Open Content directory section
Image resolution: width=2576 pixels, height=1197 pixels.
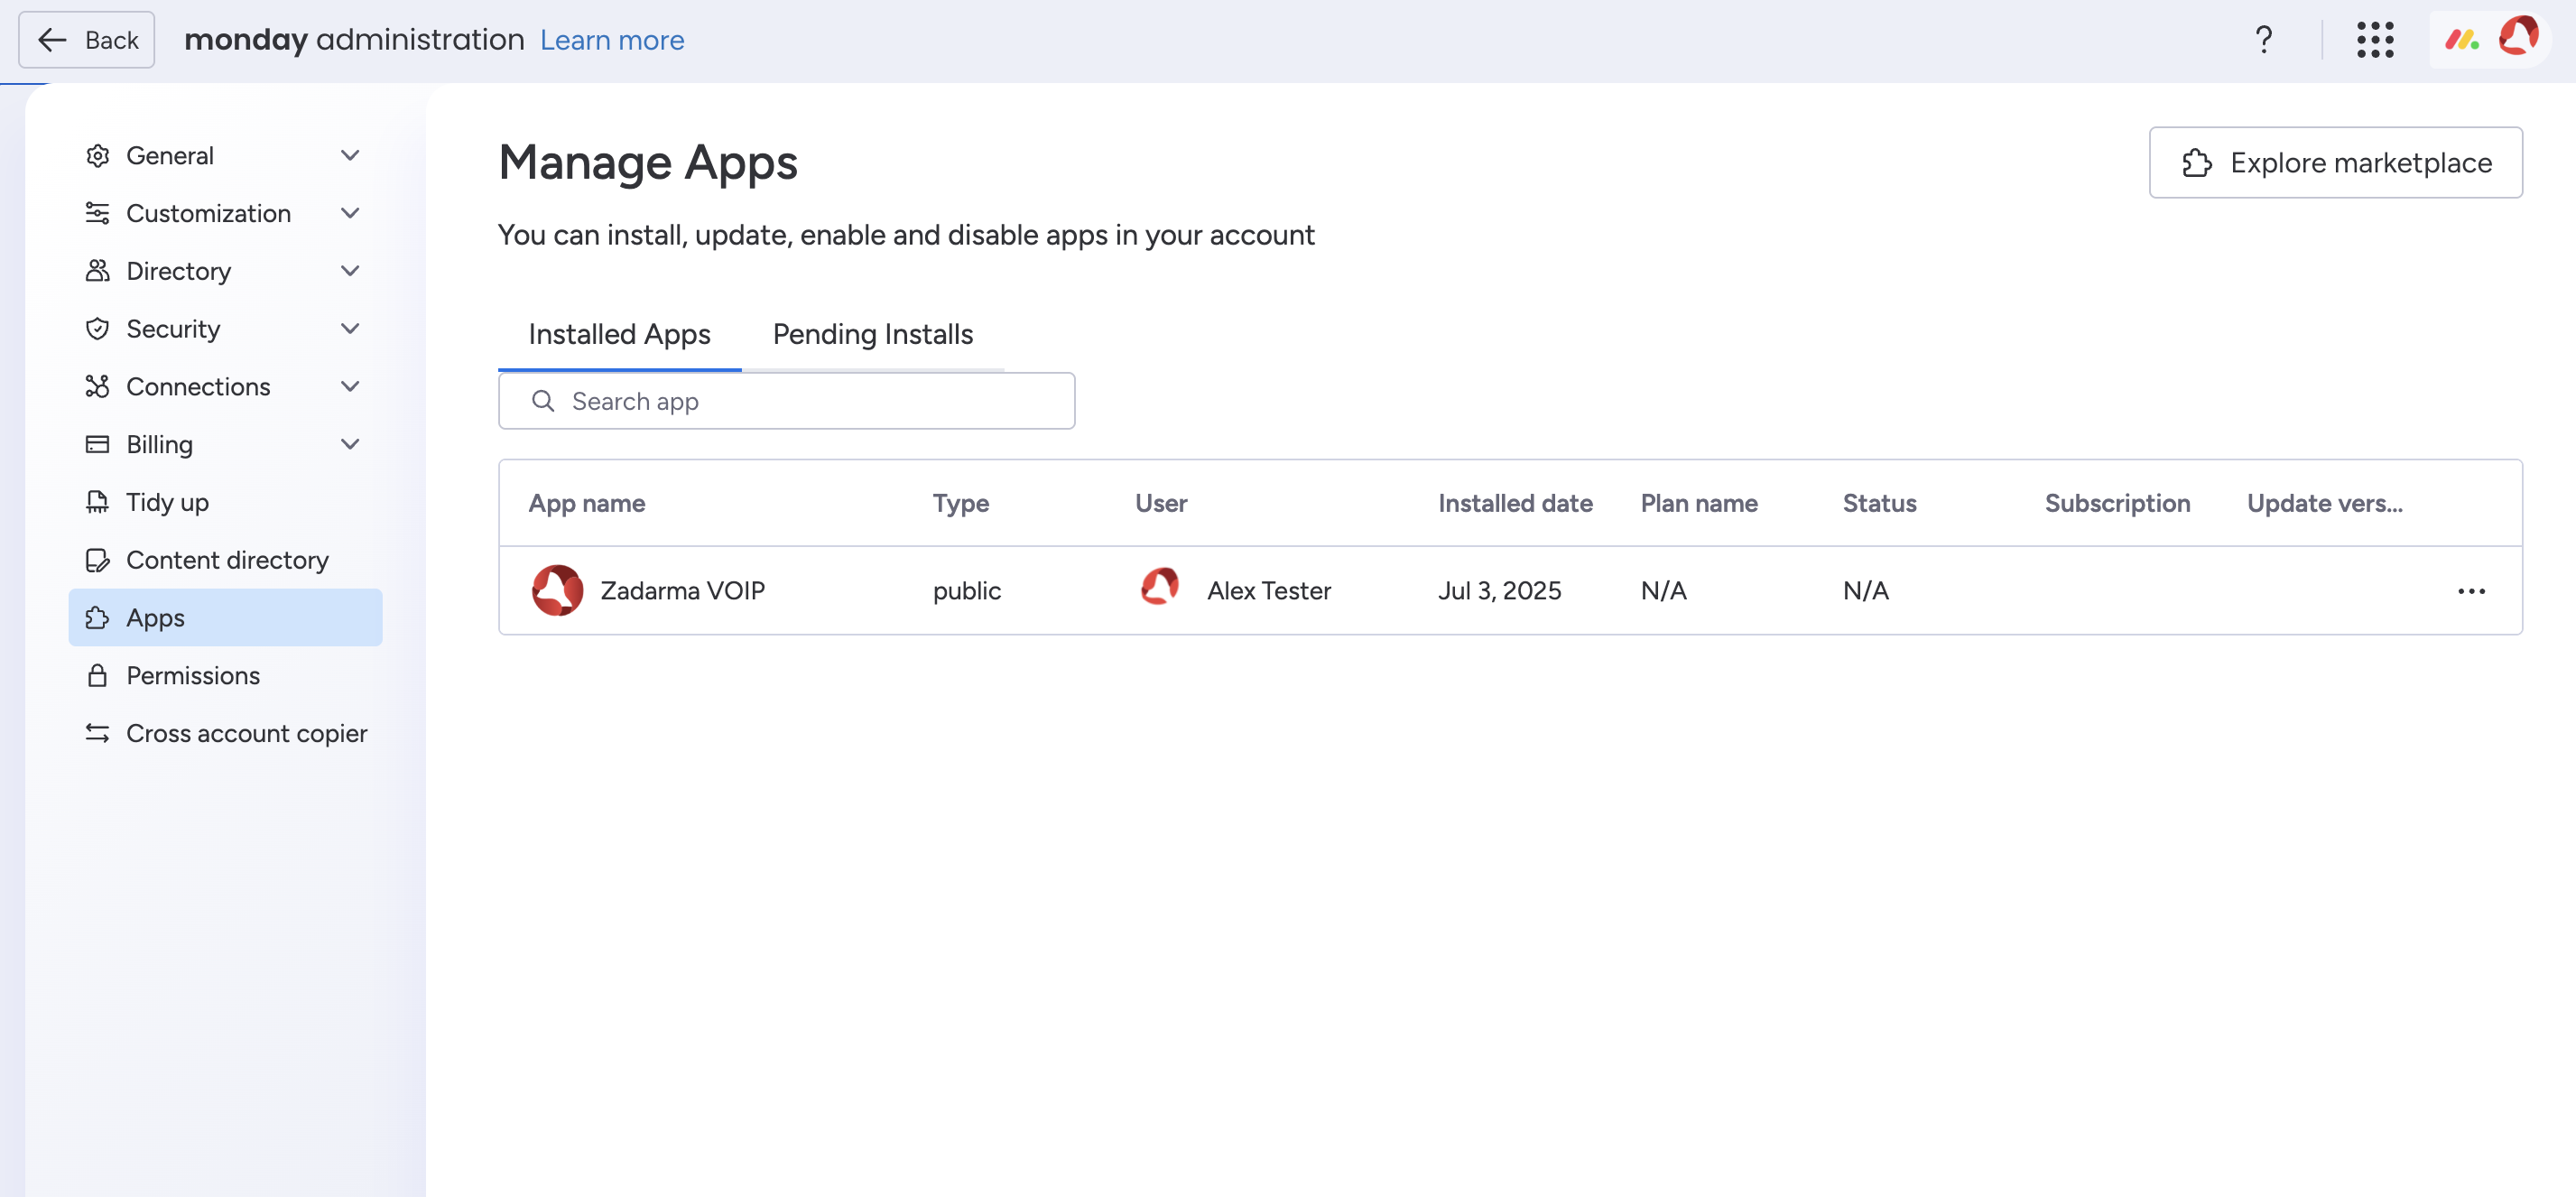click(x=226, y=560)
